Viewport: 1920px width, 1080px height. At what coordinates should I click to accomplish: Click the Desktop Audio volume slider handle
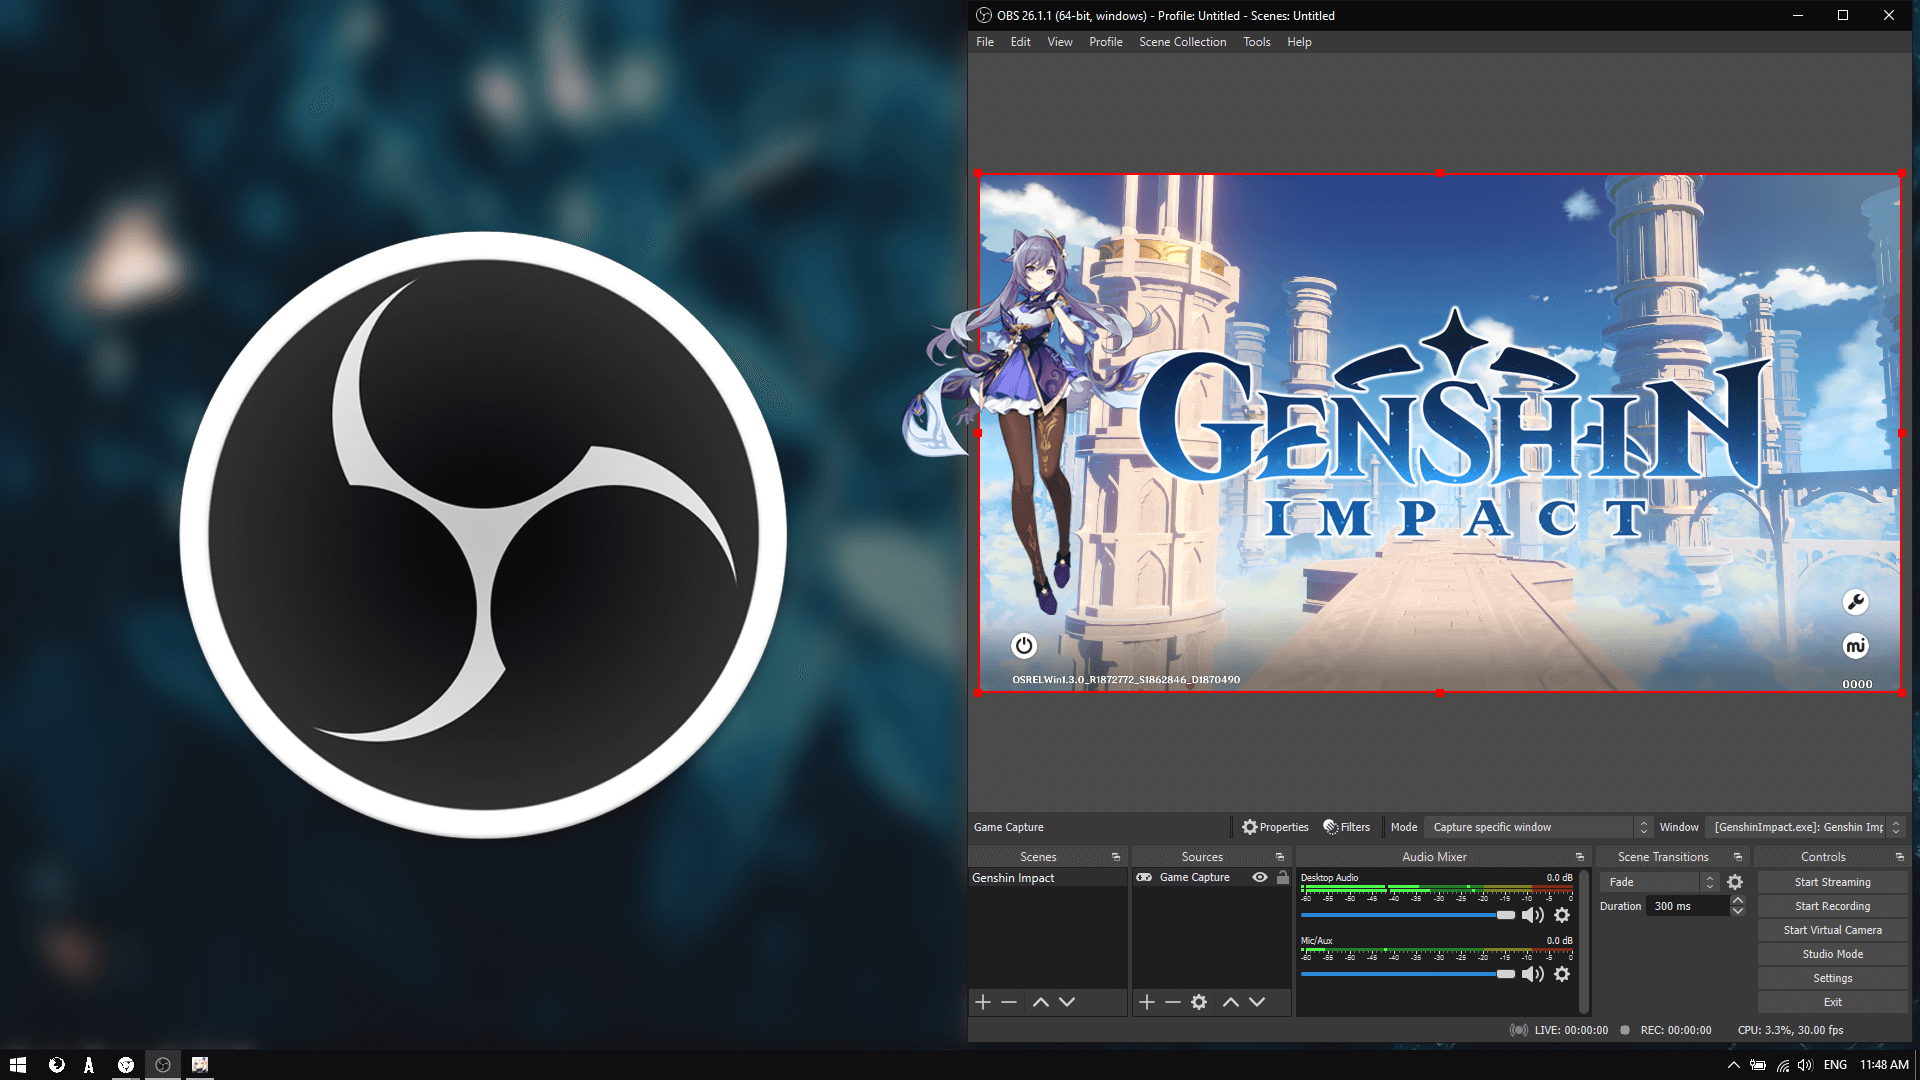coord(1506,915)
